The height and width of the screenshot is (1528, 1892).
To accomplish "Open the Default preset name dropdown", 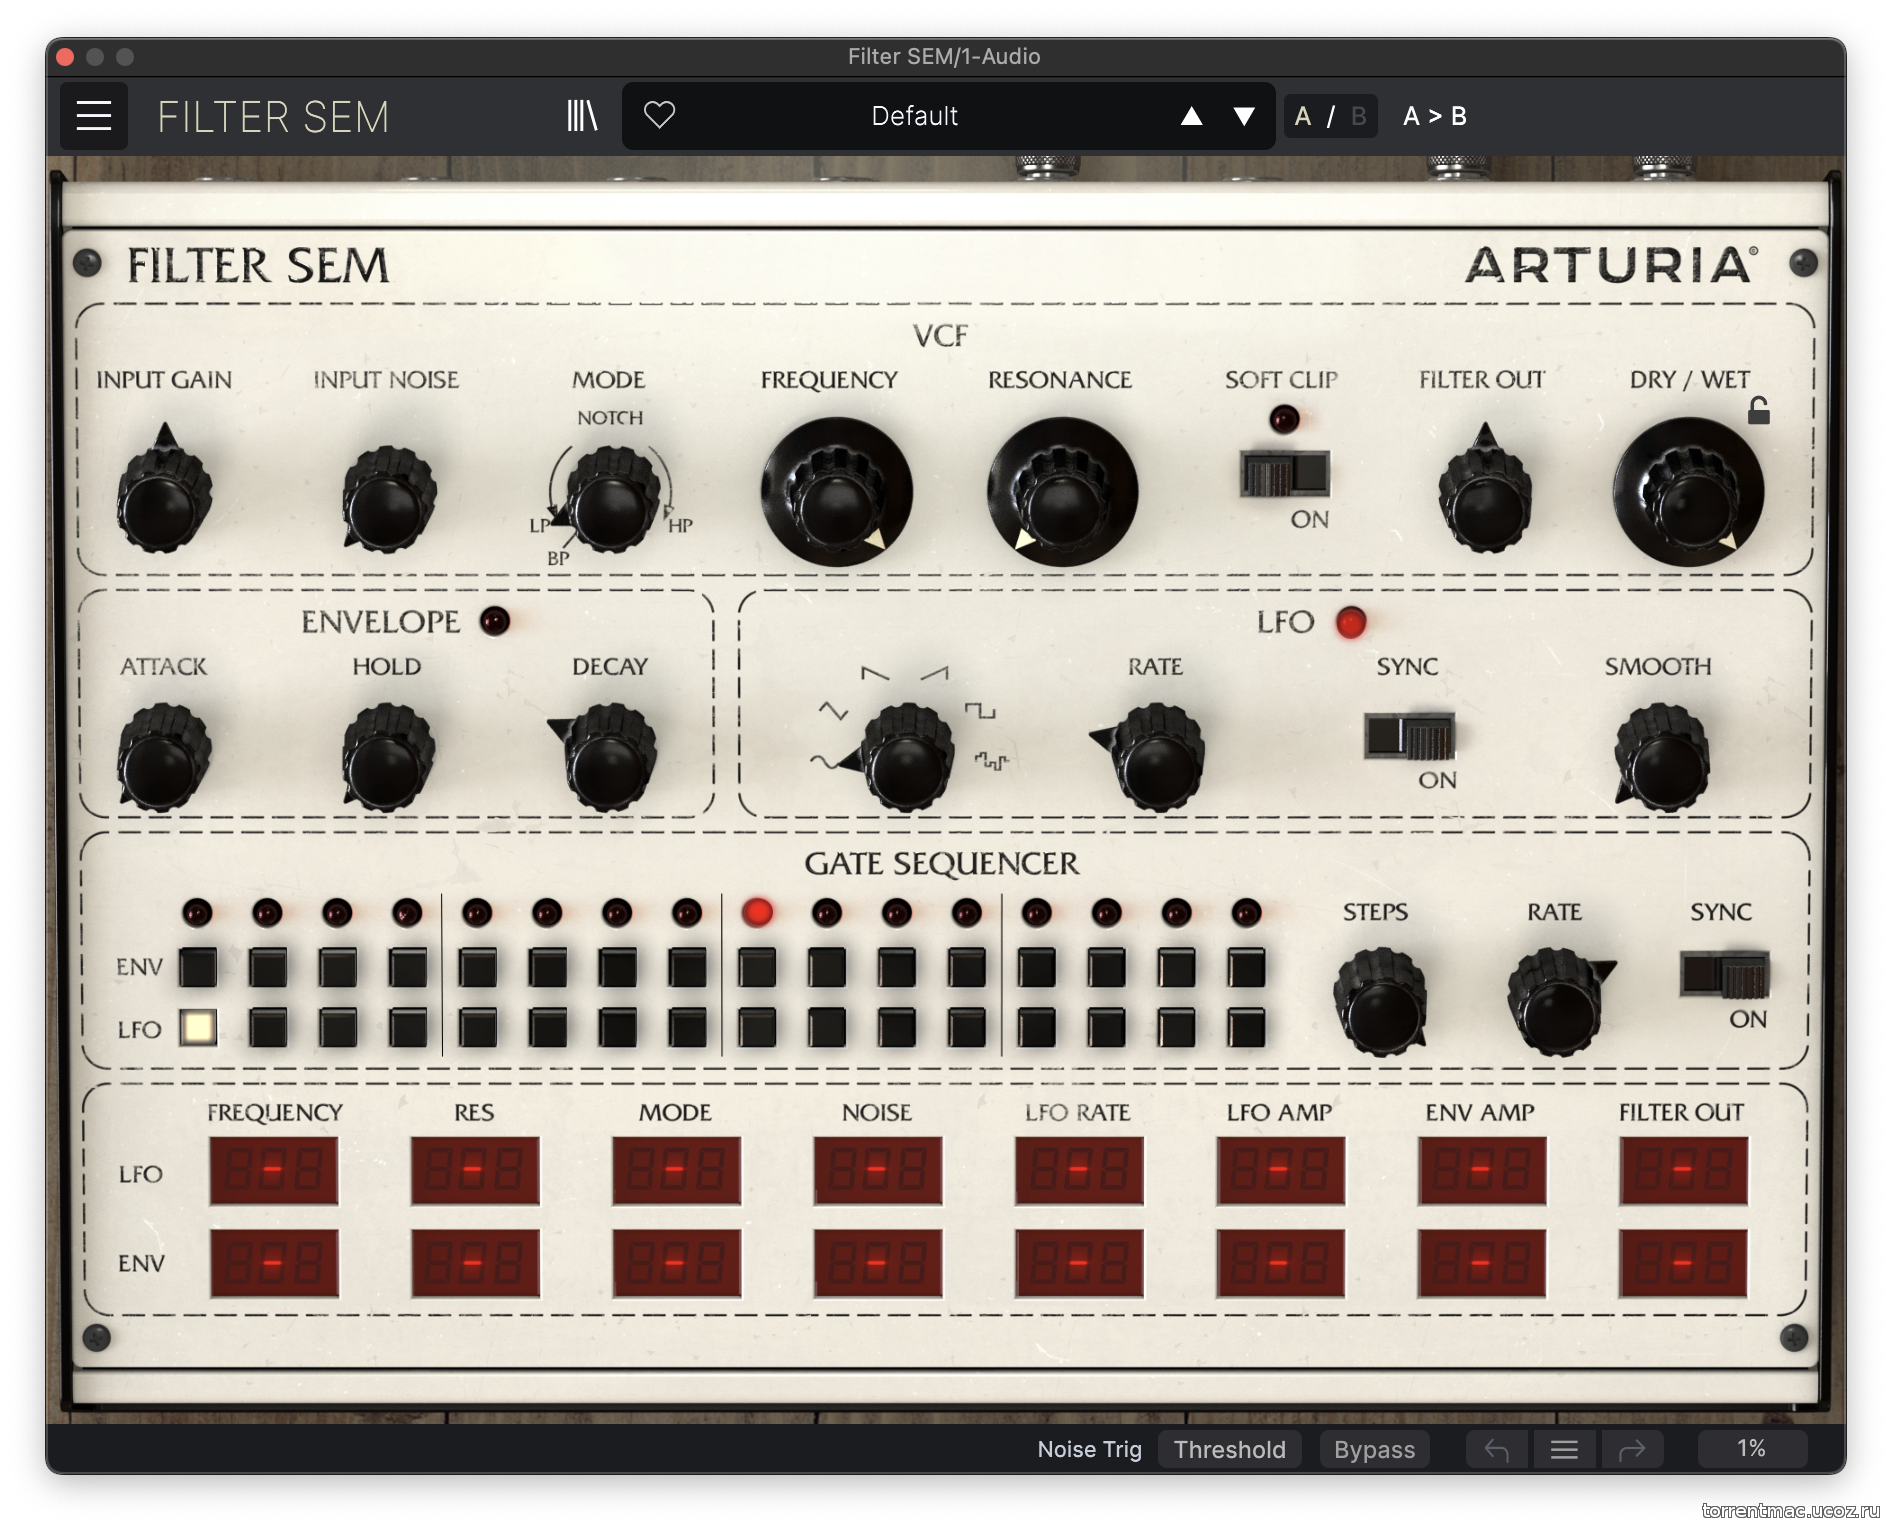I will point(914,116).
